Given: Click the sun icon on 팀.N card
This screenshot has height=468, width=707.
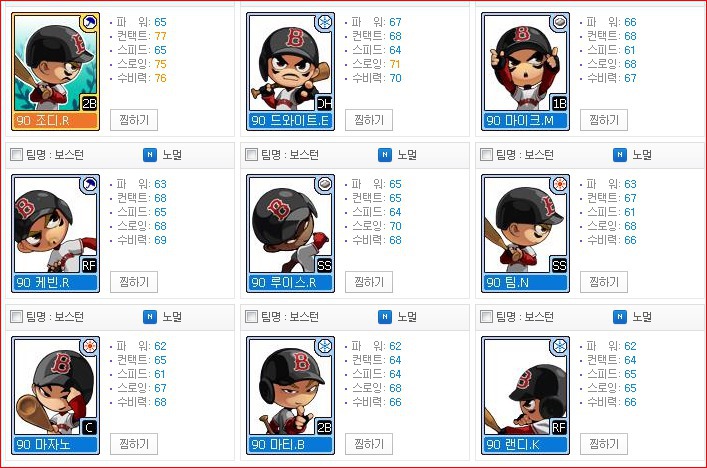Looking at the screenshot, I should [x=560, y=184].
